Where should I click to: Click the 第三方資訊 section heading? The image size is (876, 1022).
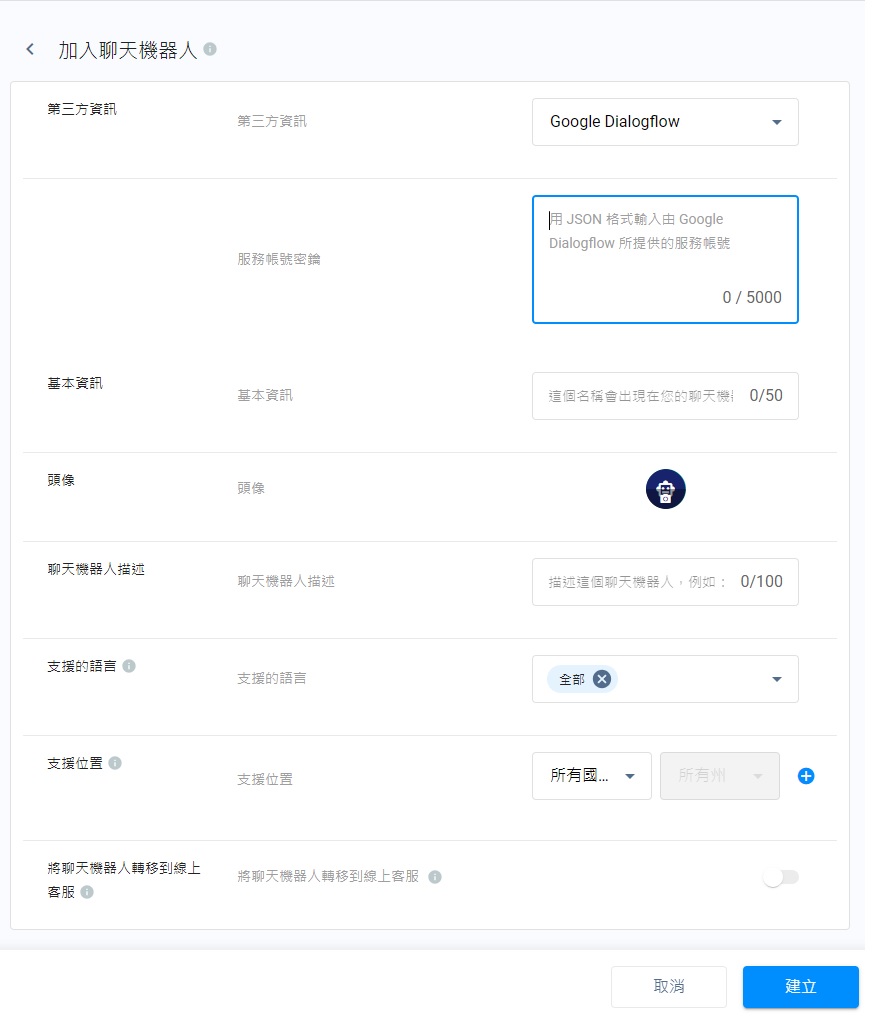(82, 110)
